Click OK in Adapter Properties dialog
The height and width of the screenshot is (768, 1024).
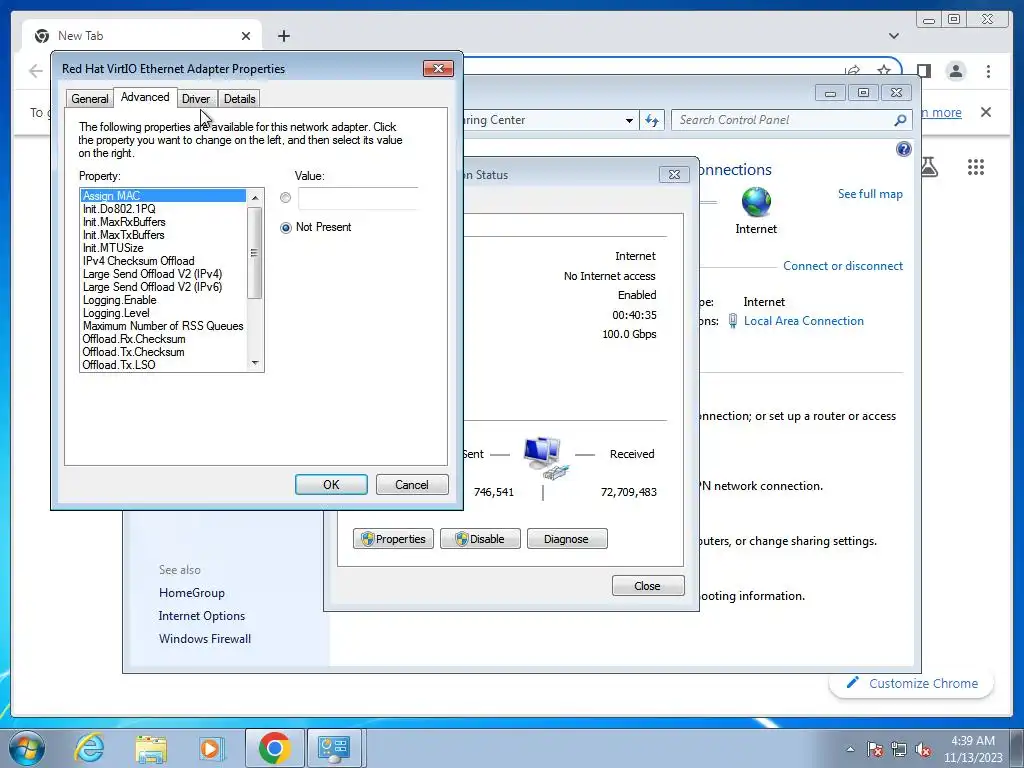331,485
